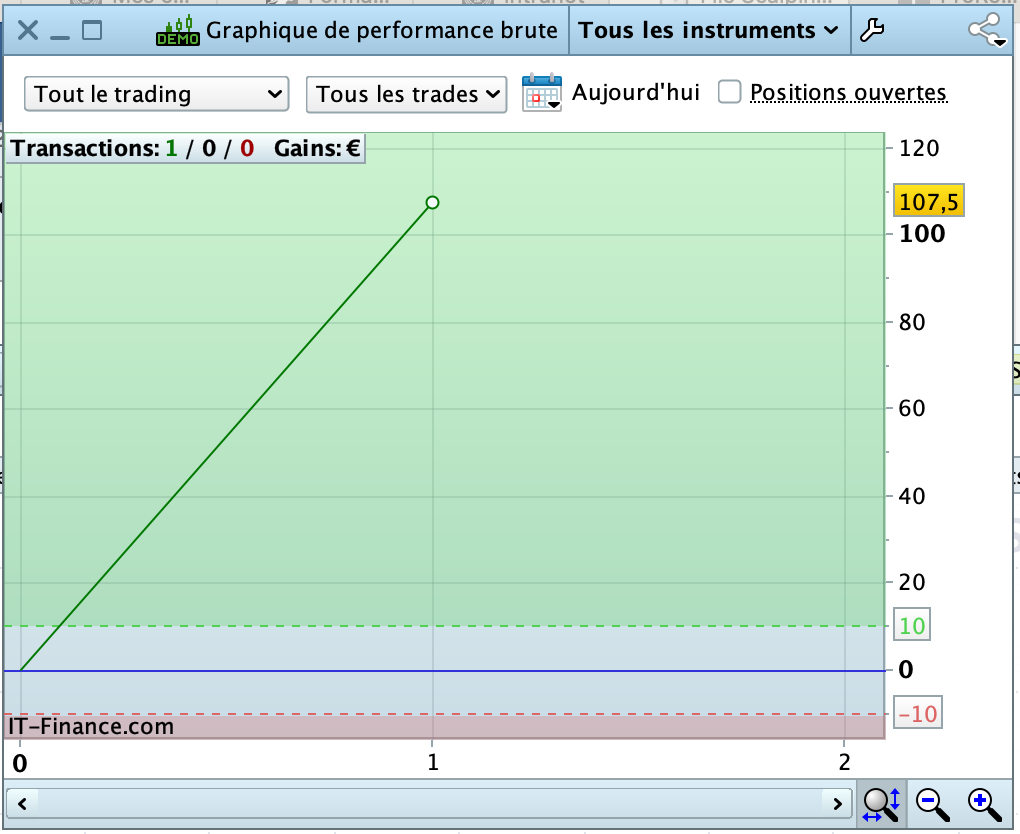Click the yellow 107,5 value label
Viewport: 1020px width, 834px height.
coord(928,201)
